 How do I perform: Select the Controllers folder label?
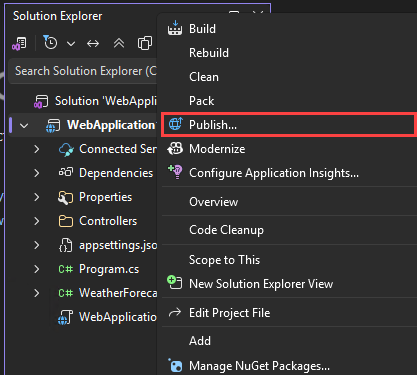point(108,221)
